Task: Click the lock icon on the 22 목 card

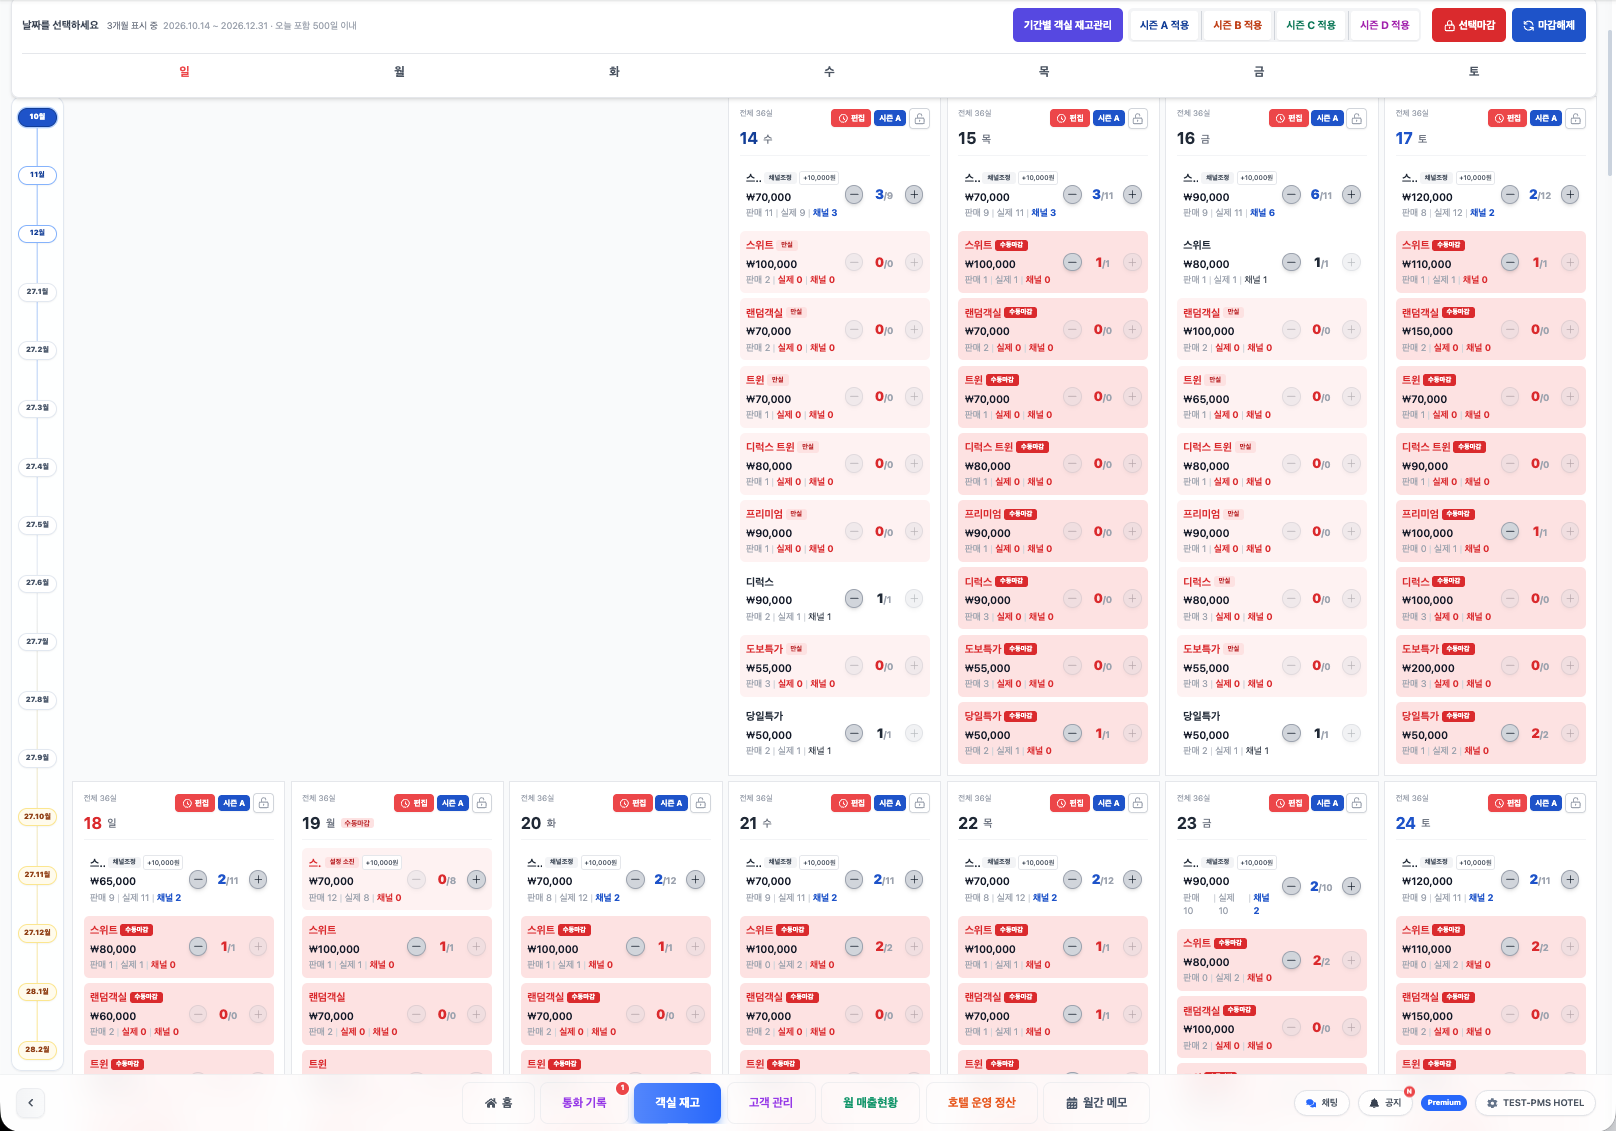Action: point(1138,803)
